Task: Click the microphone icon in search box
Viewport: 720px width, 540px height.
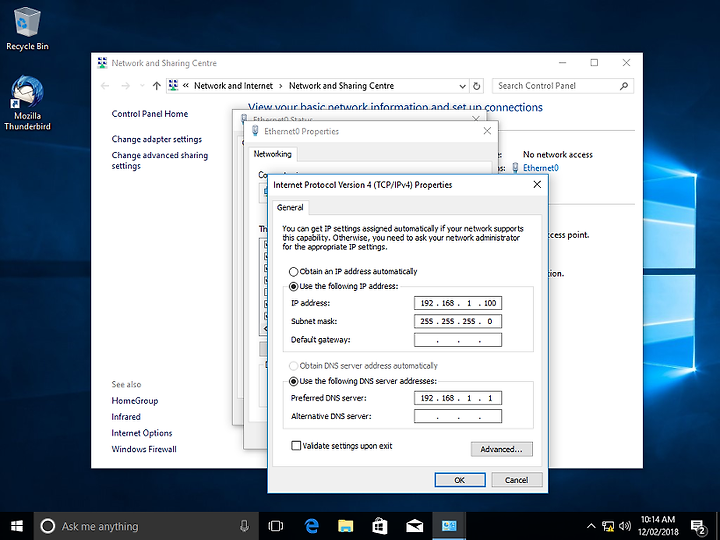Action: pyautogui.click(x=244, y=526)
